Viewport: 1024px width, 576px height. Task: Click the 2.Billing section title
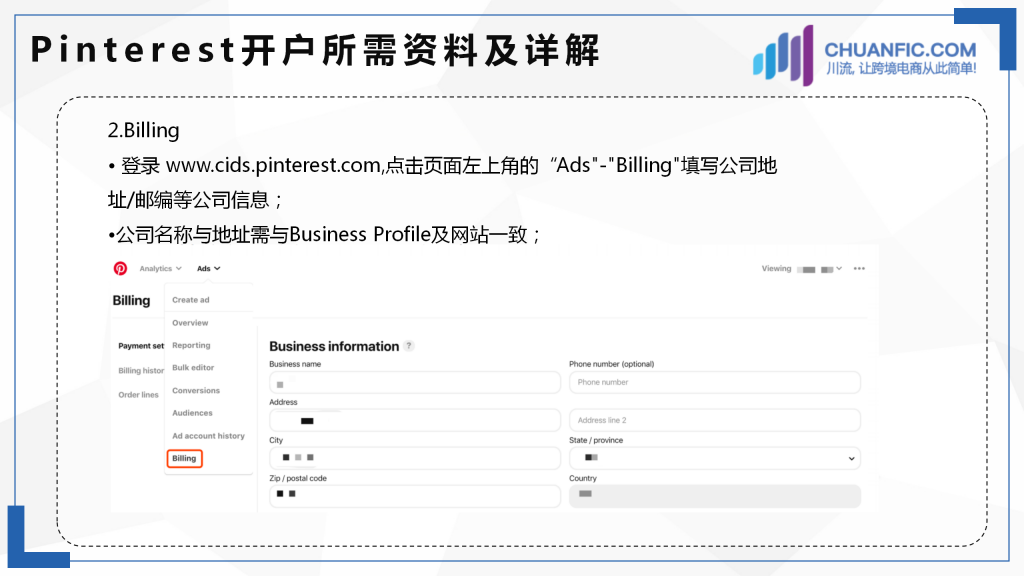click(x=143, y=130)
